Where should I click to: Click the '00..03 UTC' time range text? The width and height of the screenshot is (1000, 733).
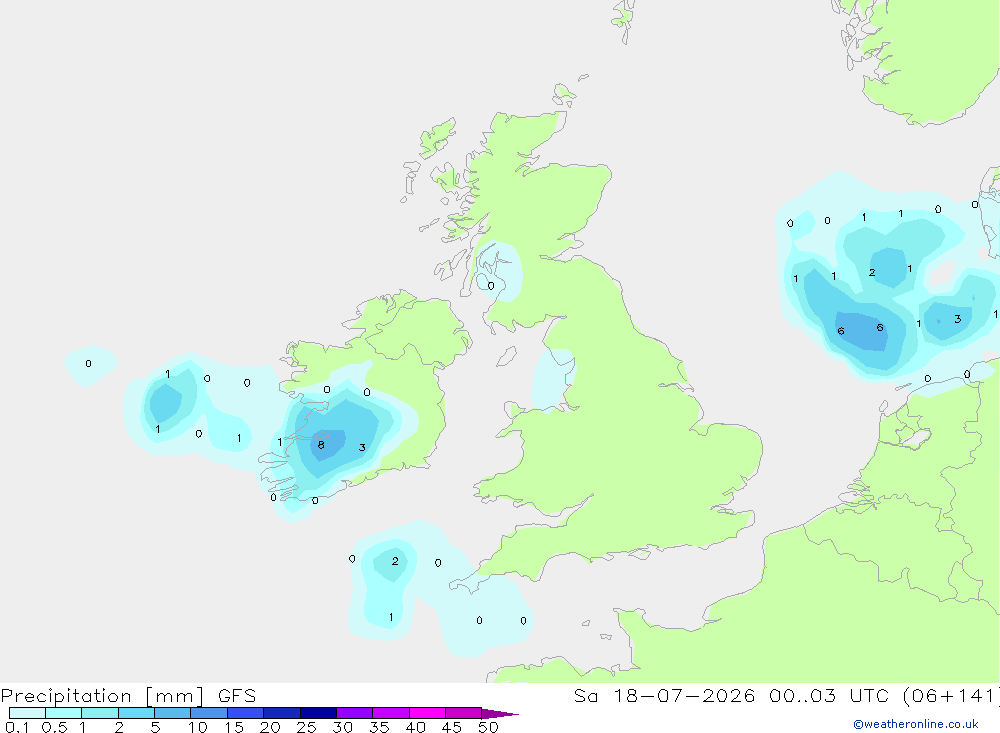click(828, 696)
